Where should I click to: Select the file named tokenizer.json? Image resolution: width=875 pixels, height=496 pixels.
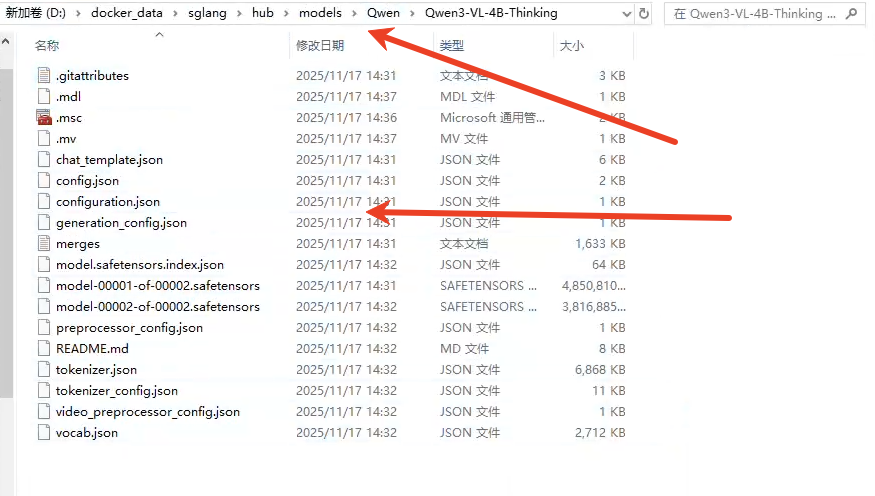(x=97, y=369)
